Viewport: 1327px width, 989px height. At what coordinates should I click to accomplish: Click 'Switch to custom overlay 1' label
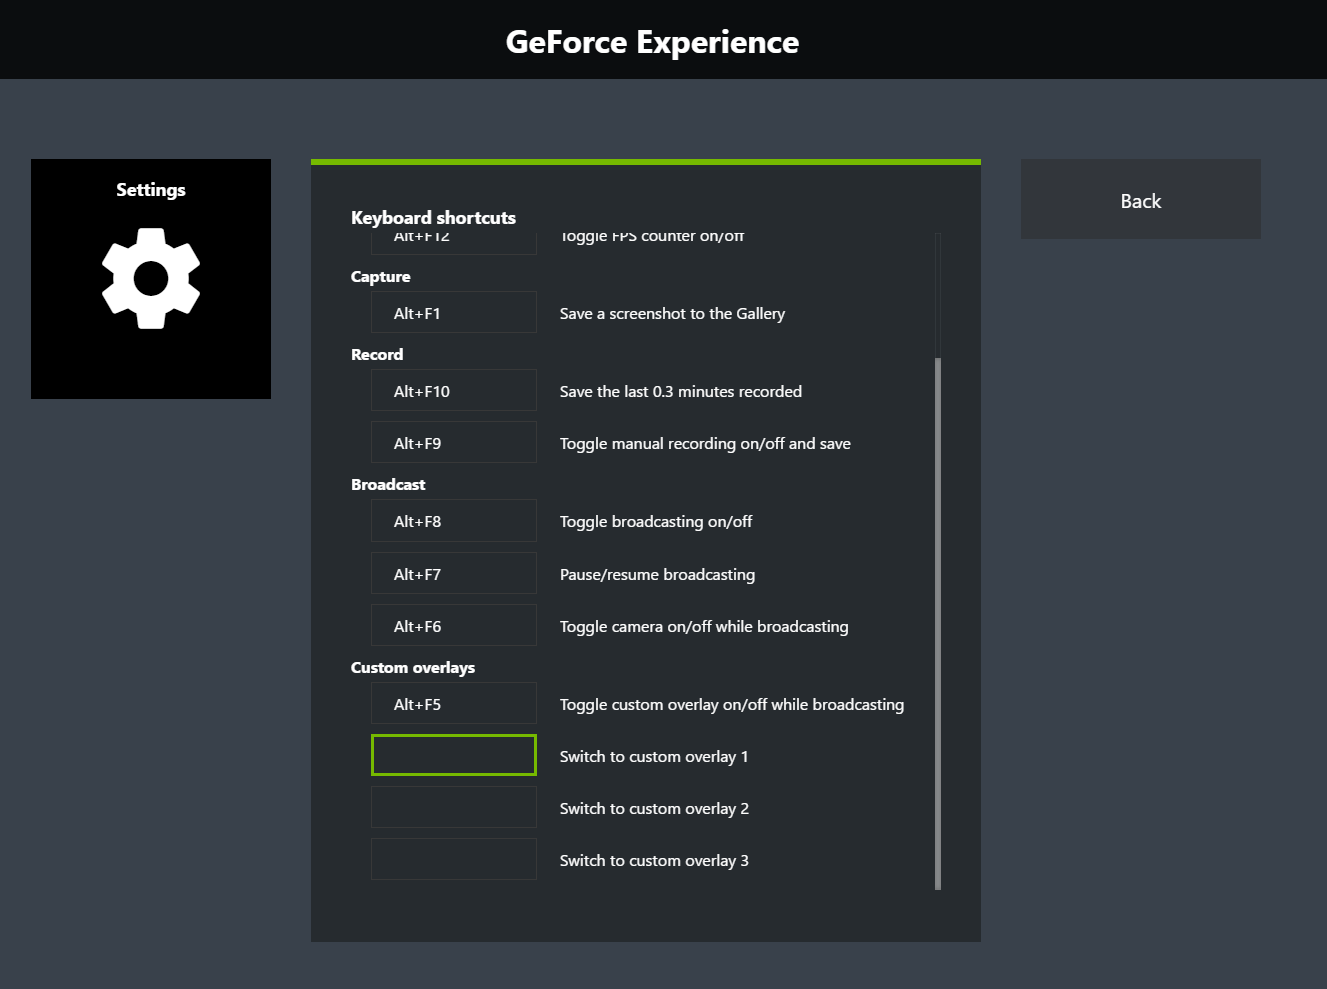[x=654, y=756]
